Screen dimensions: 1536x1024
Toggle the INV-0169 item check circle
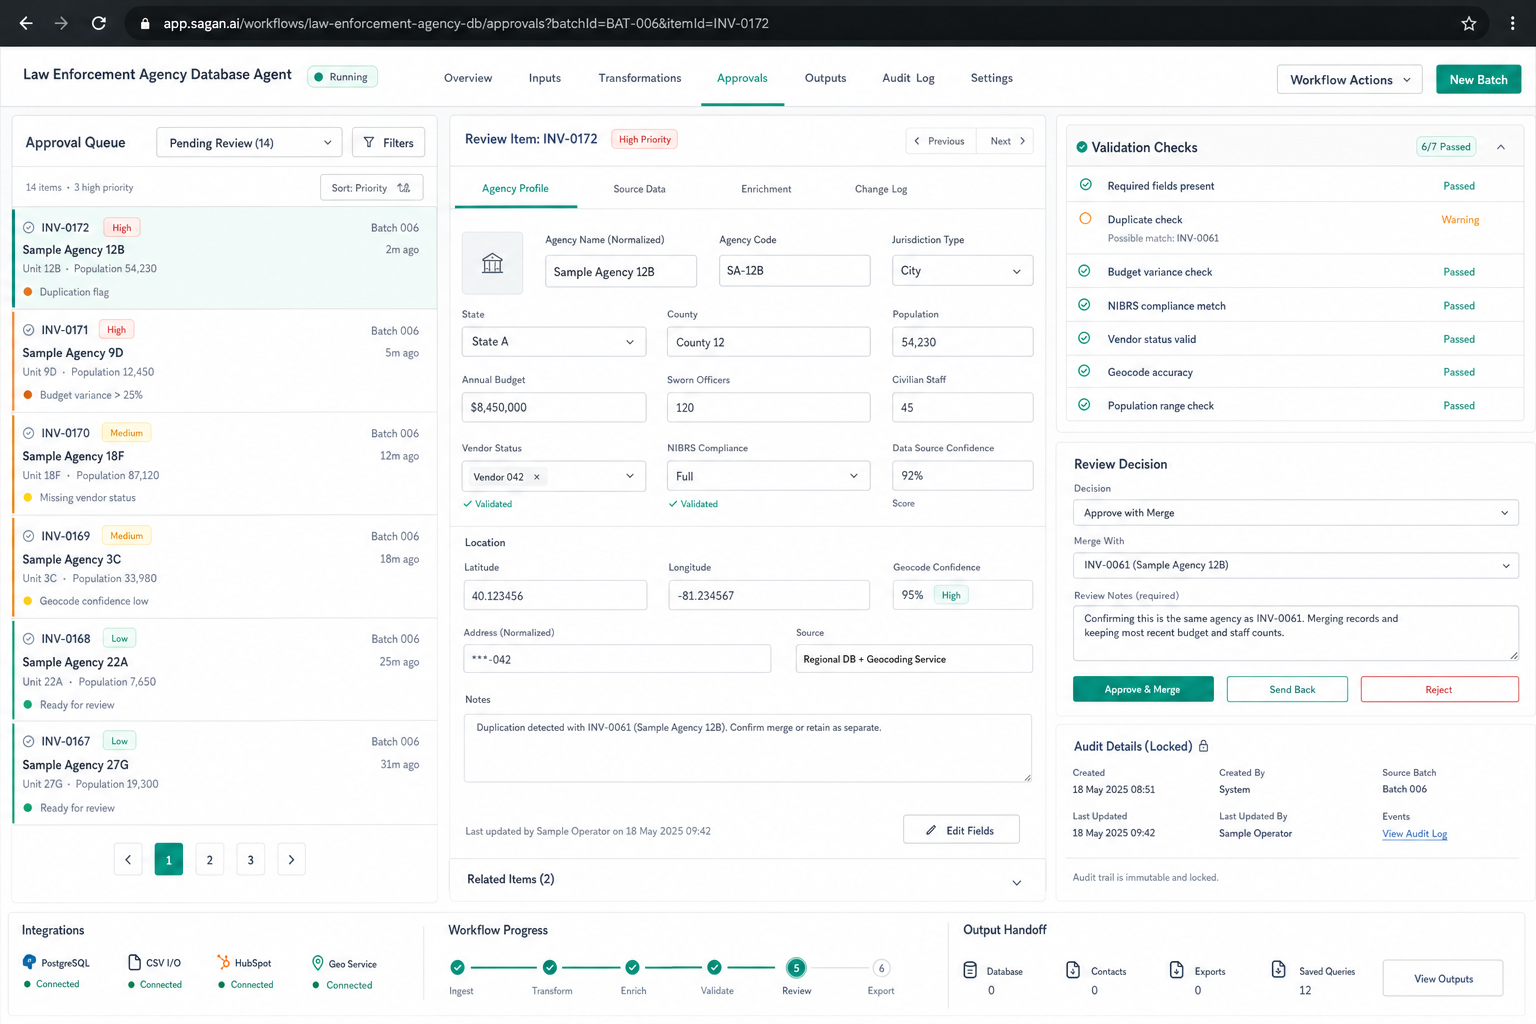click(x=29, y=536)
